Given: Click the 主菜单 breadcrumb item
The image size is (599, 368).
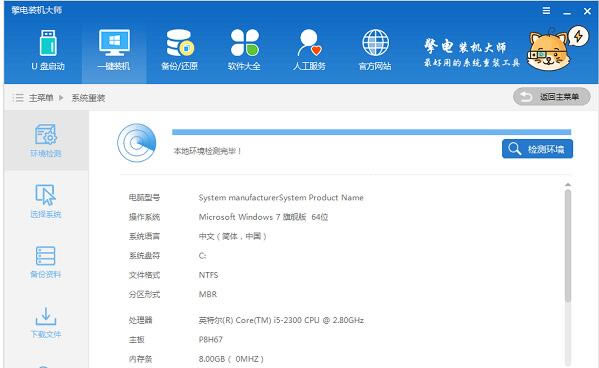Looking at the screenshot, I should tap(41, 98).
